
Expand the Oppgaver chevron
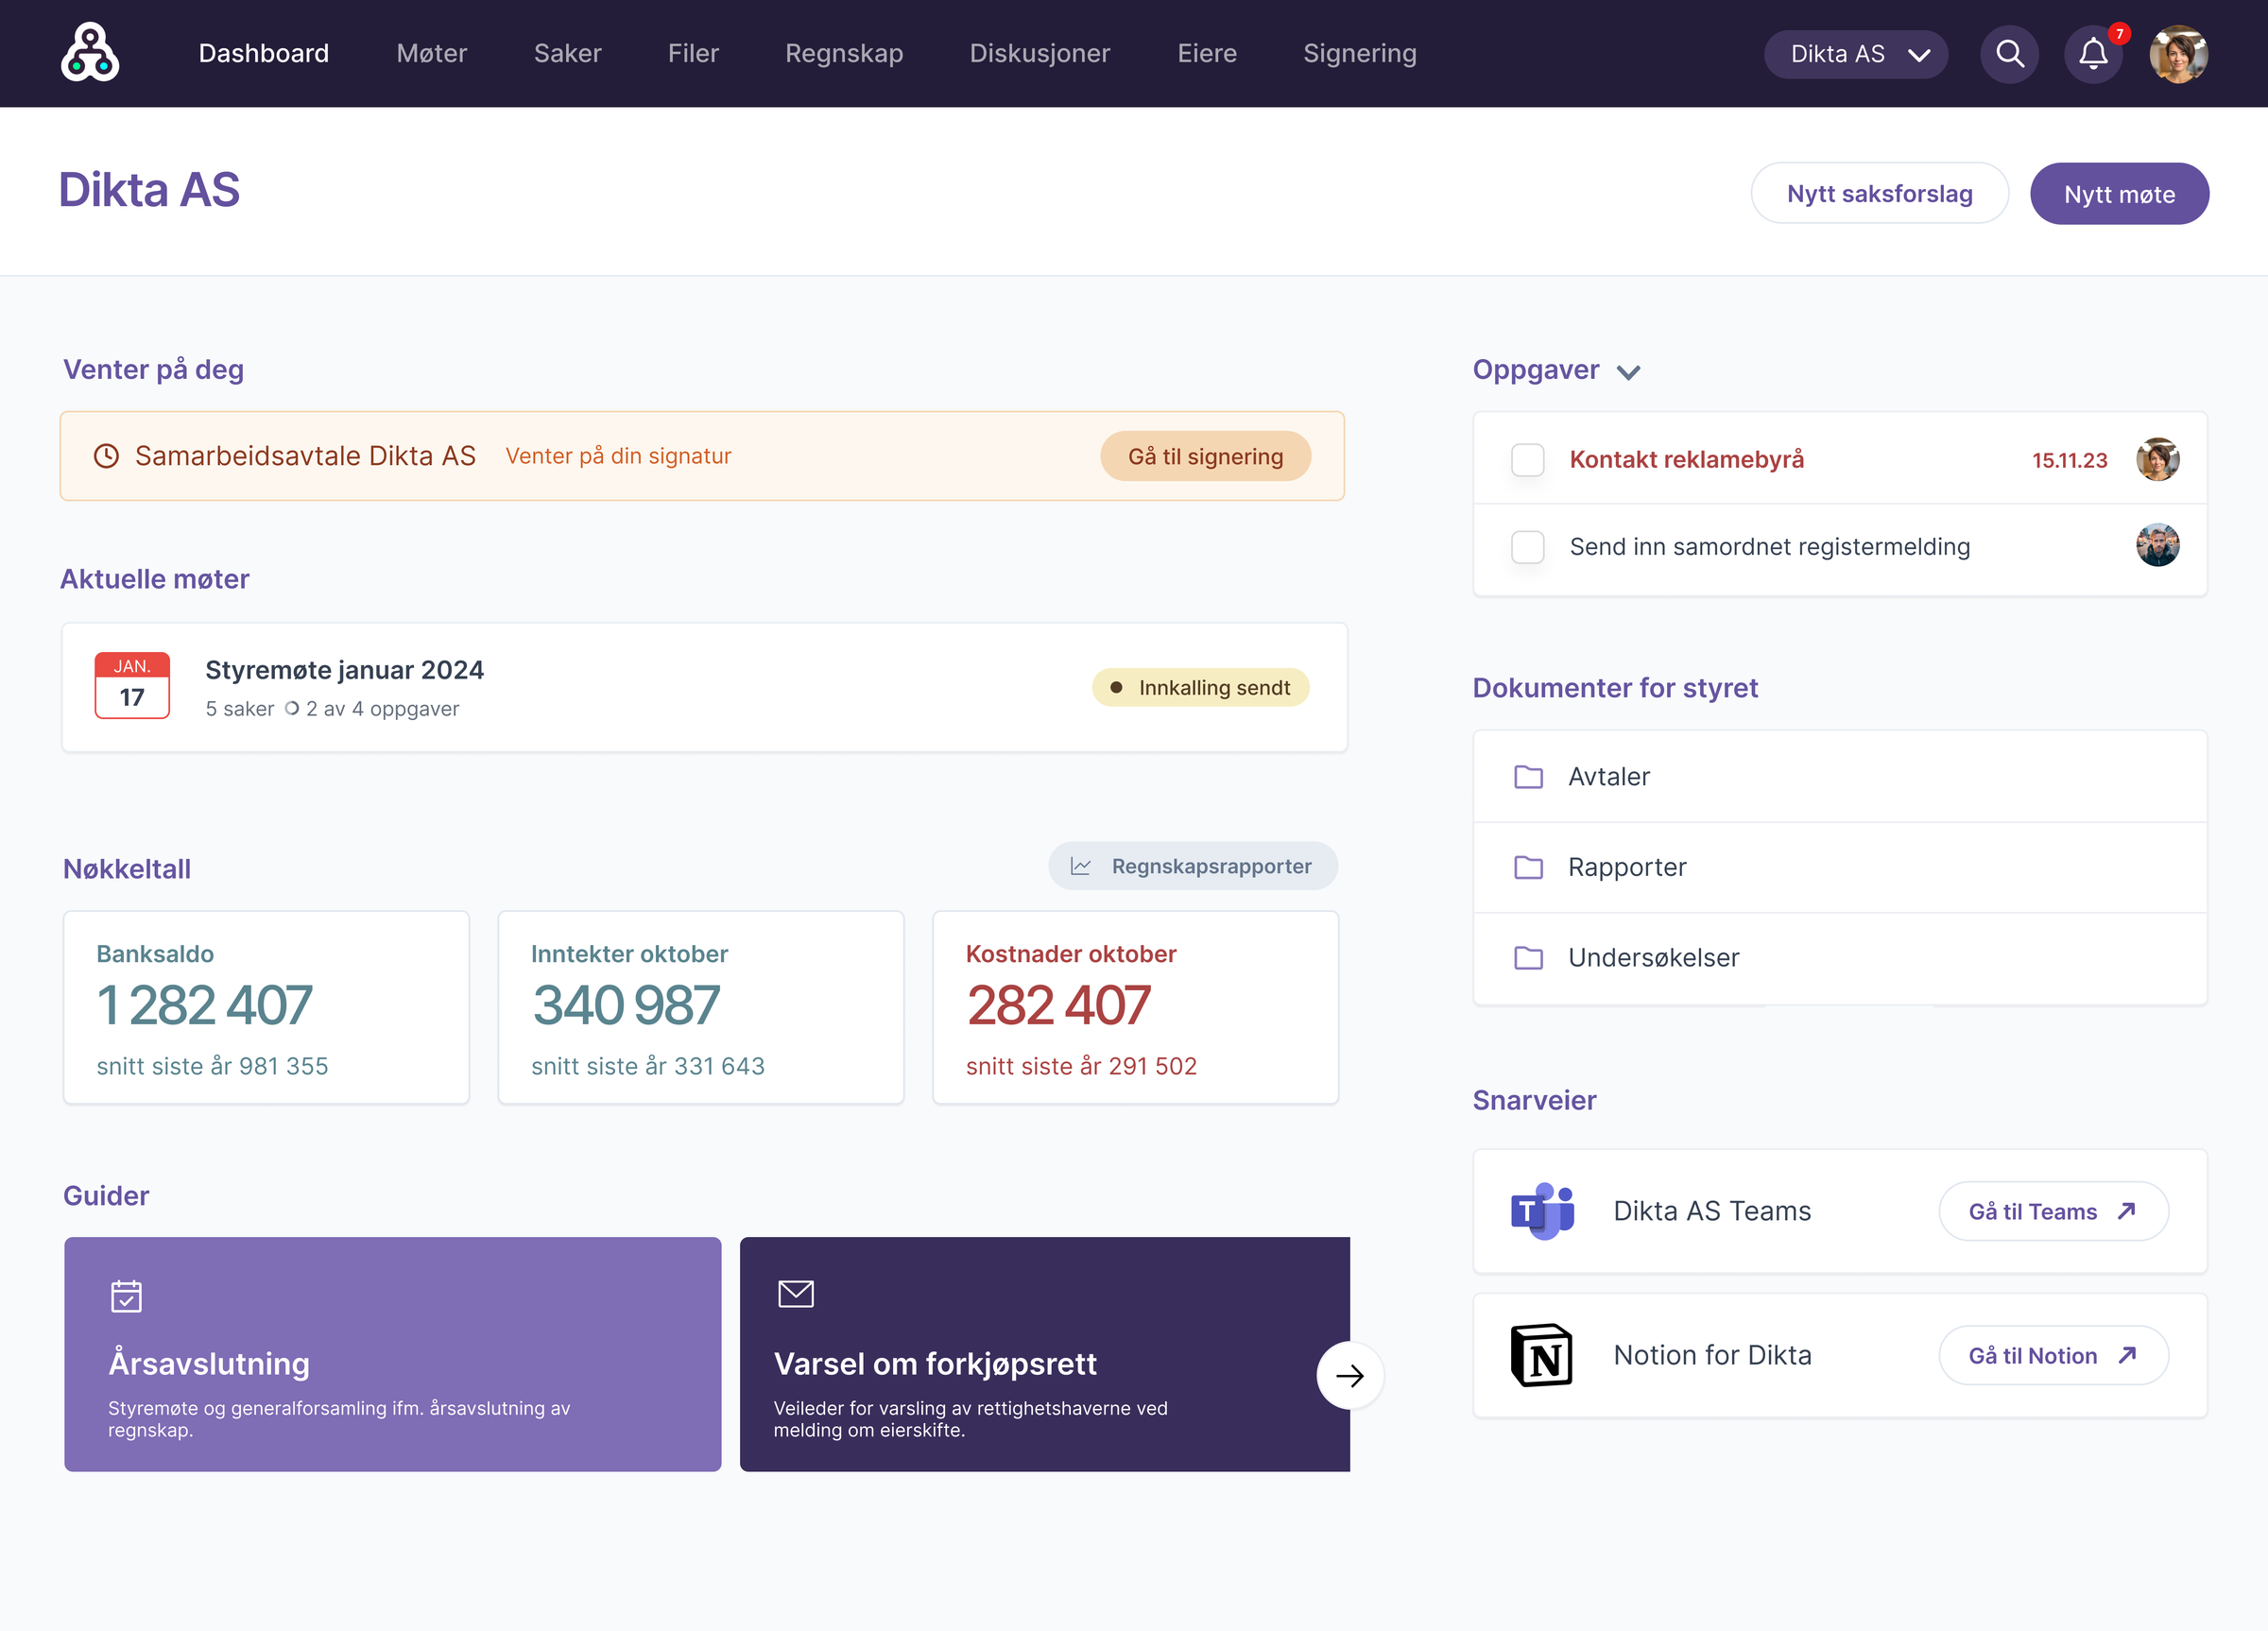[x=1628, y=373]
